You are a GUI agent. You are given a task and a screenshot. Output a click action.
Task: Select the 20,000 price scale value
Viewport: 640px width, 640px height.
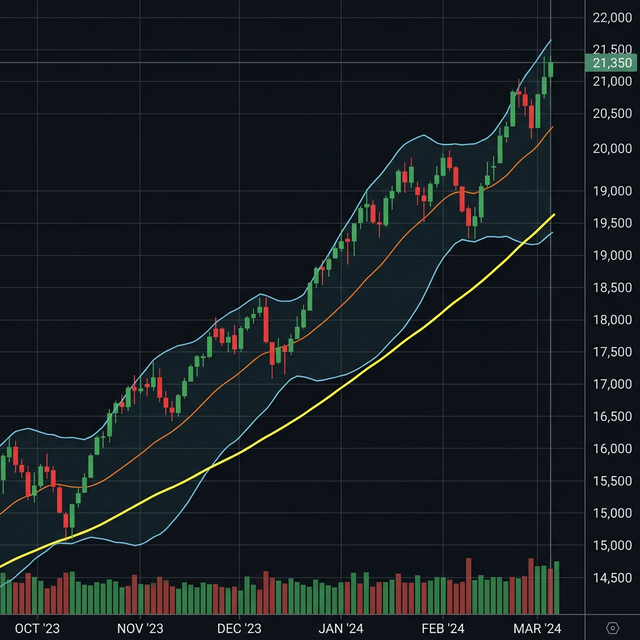[x=611, y=149]
